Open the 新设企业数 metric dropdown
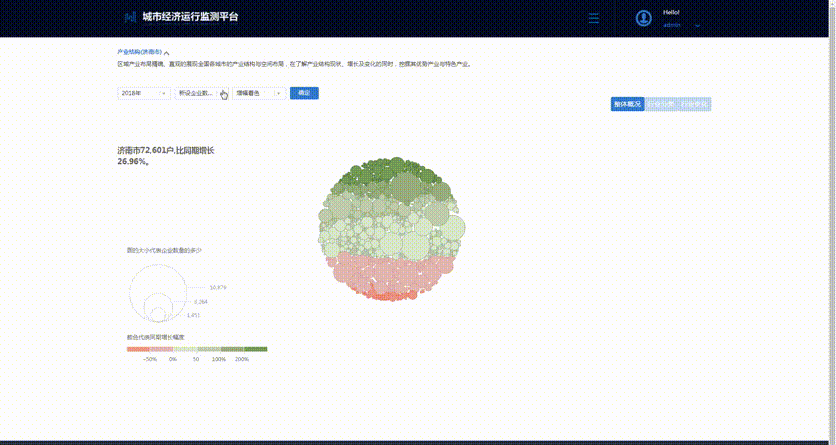 pos(202,93)
